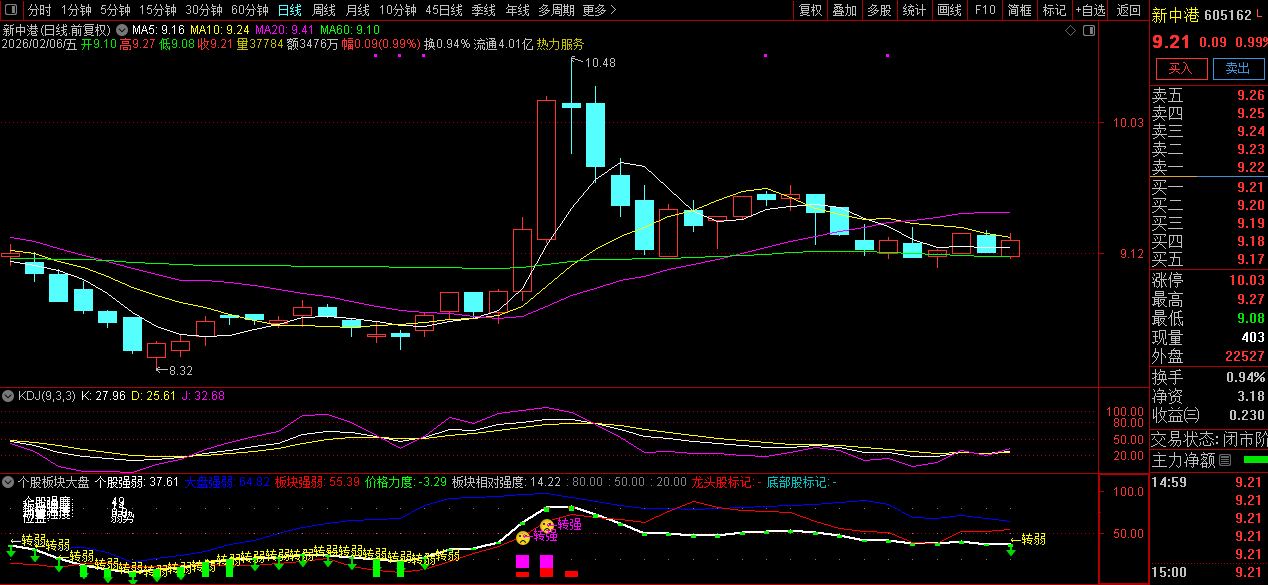Click the green 主力净额 bar indicator

pos(1254,460)
